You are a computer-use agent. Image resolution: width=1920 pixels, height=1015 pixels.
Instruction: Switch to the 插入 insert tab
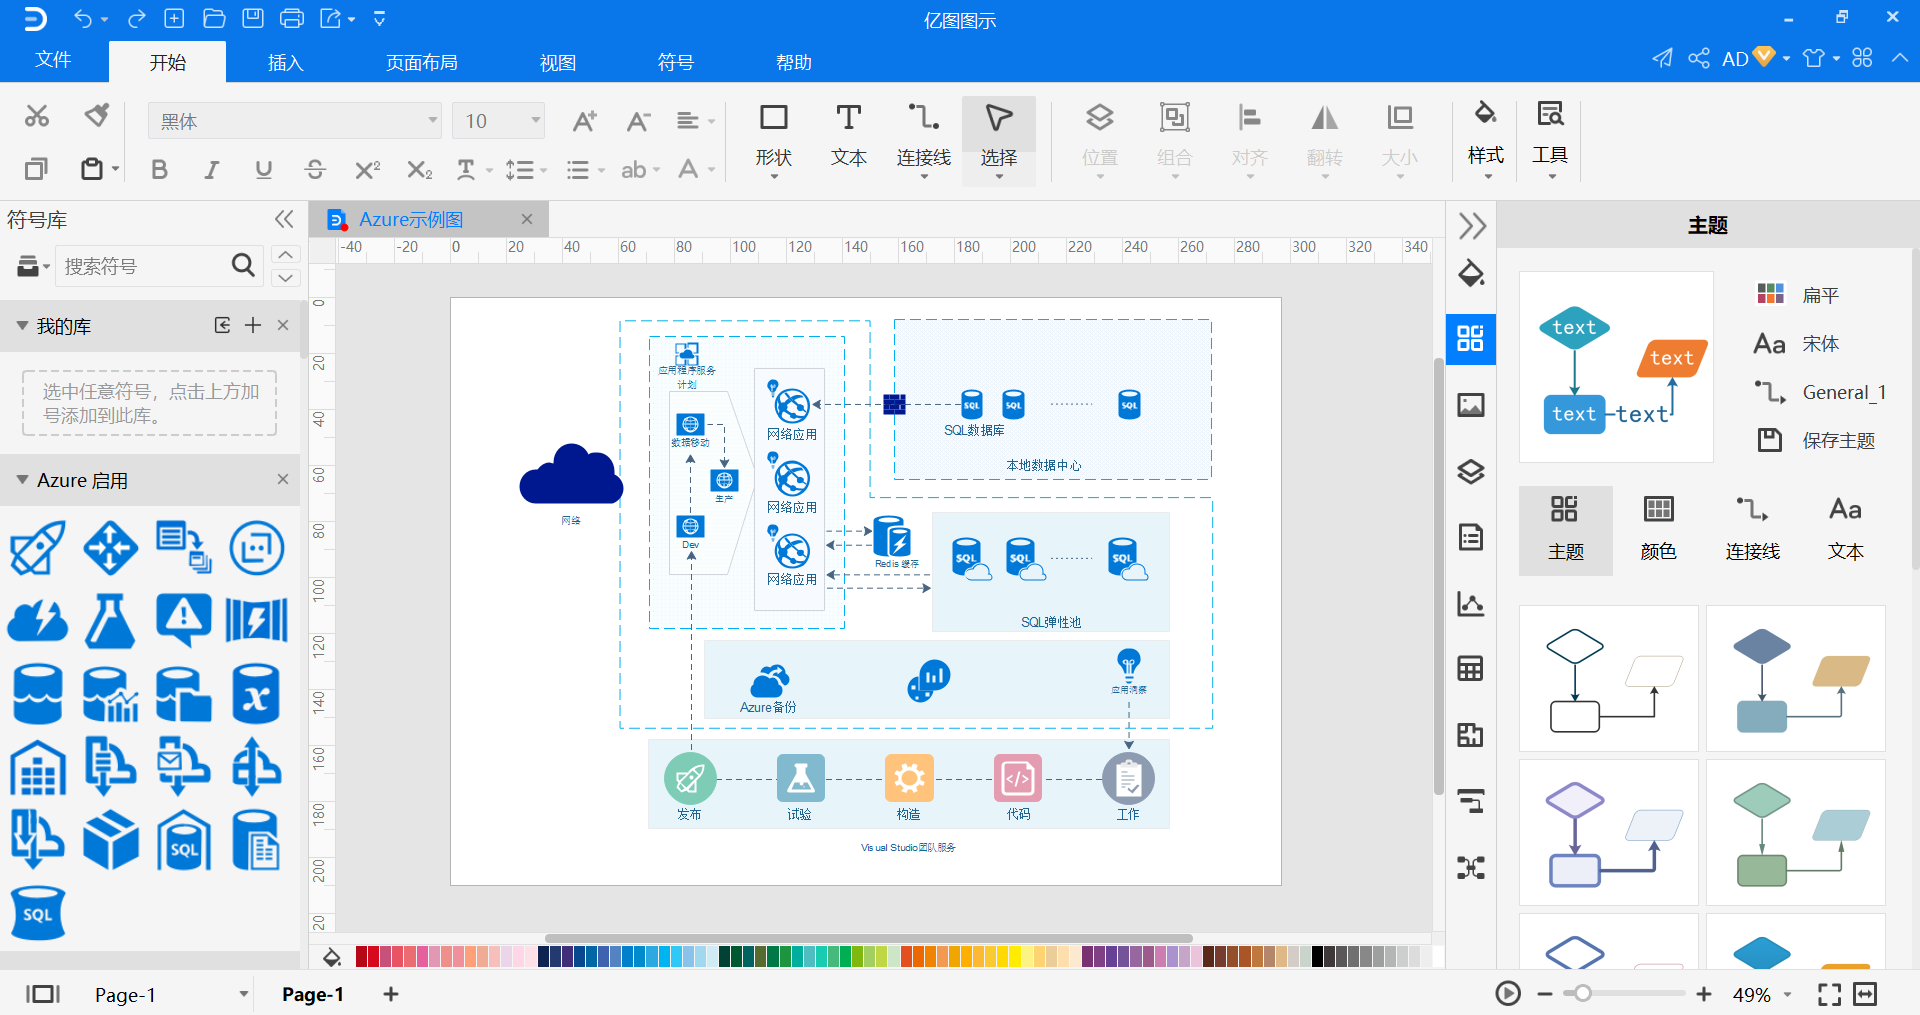coord(285,62)
